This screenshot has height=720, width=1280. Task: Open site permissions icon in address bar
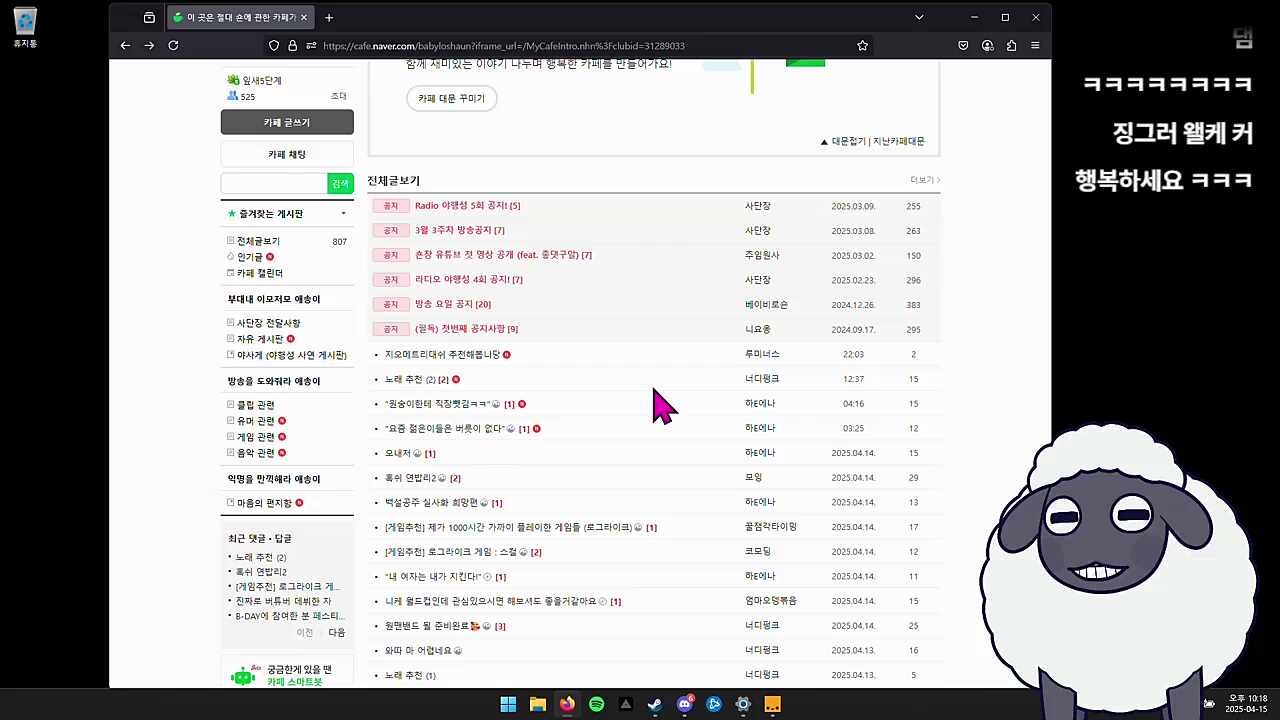[x=311, y=45]
